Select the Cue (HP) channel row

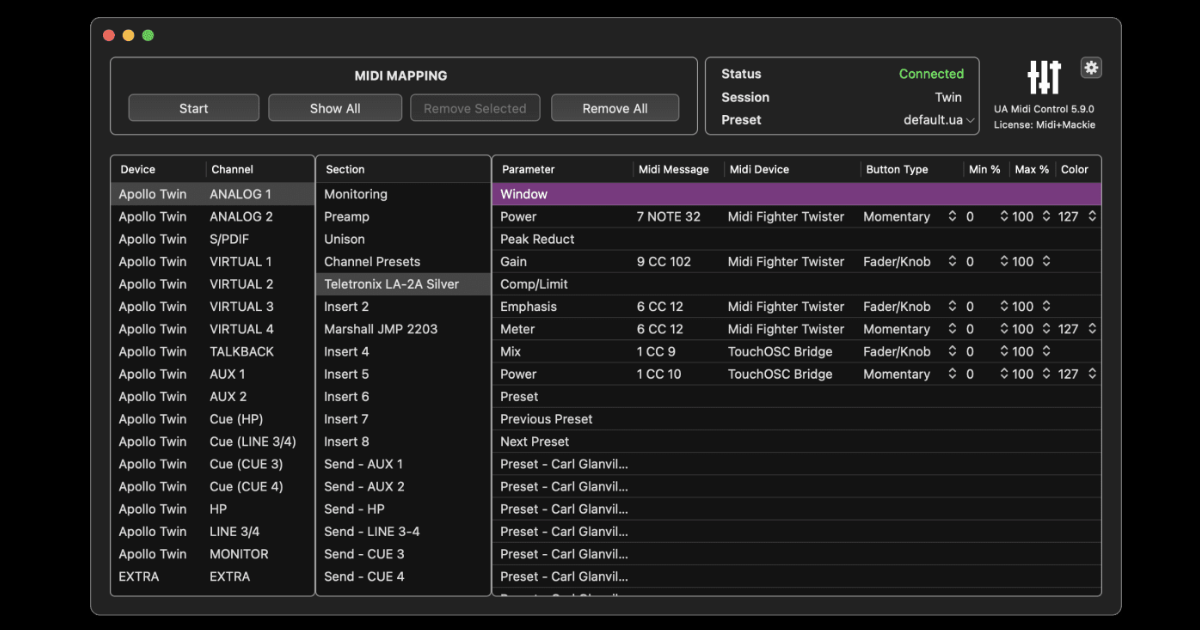(212, 419)
